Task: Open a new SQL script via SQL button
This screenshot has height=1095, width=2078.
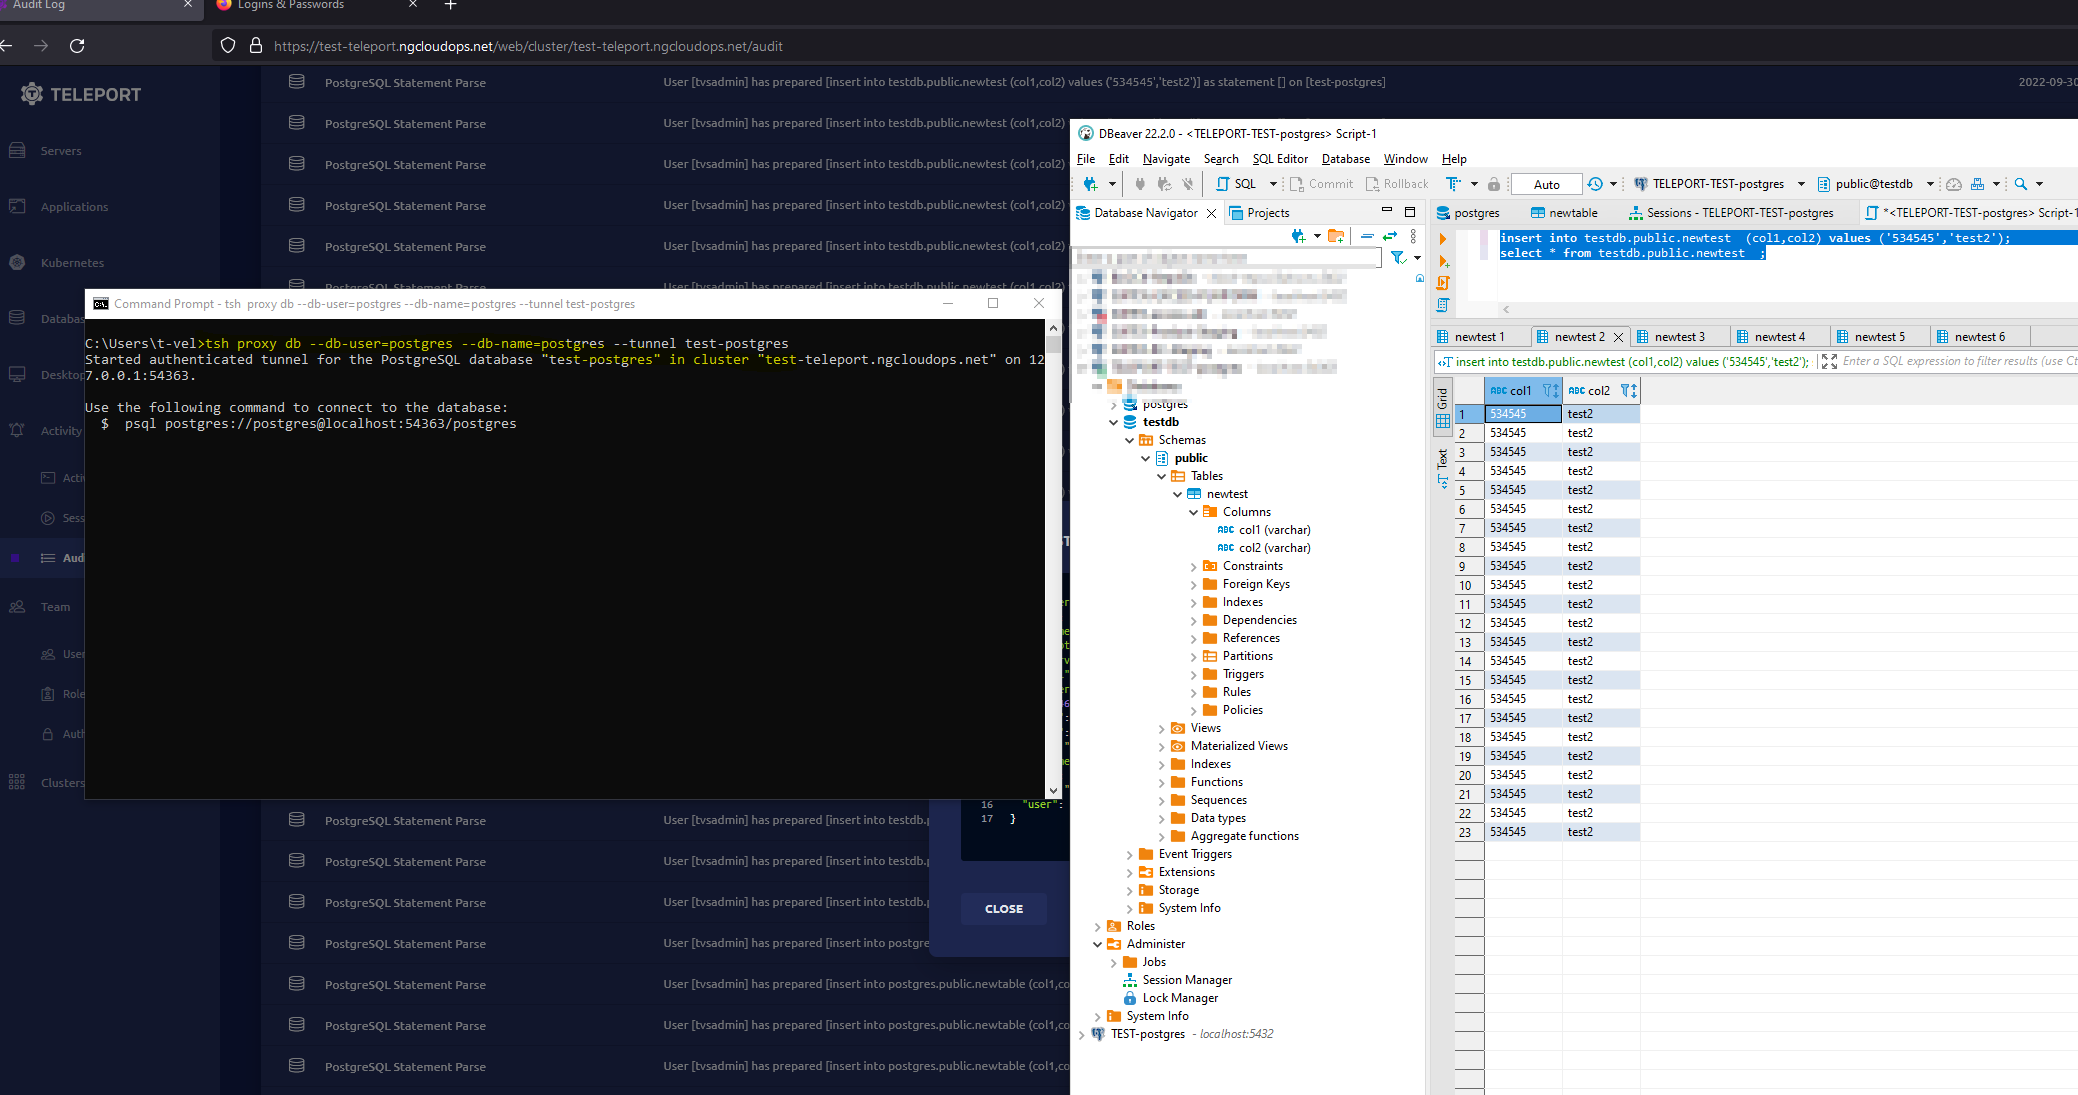Action: [x=1236, y=184]
